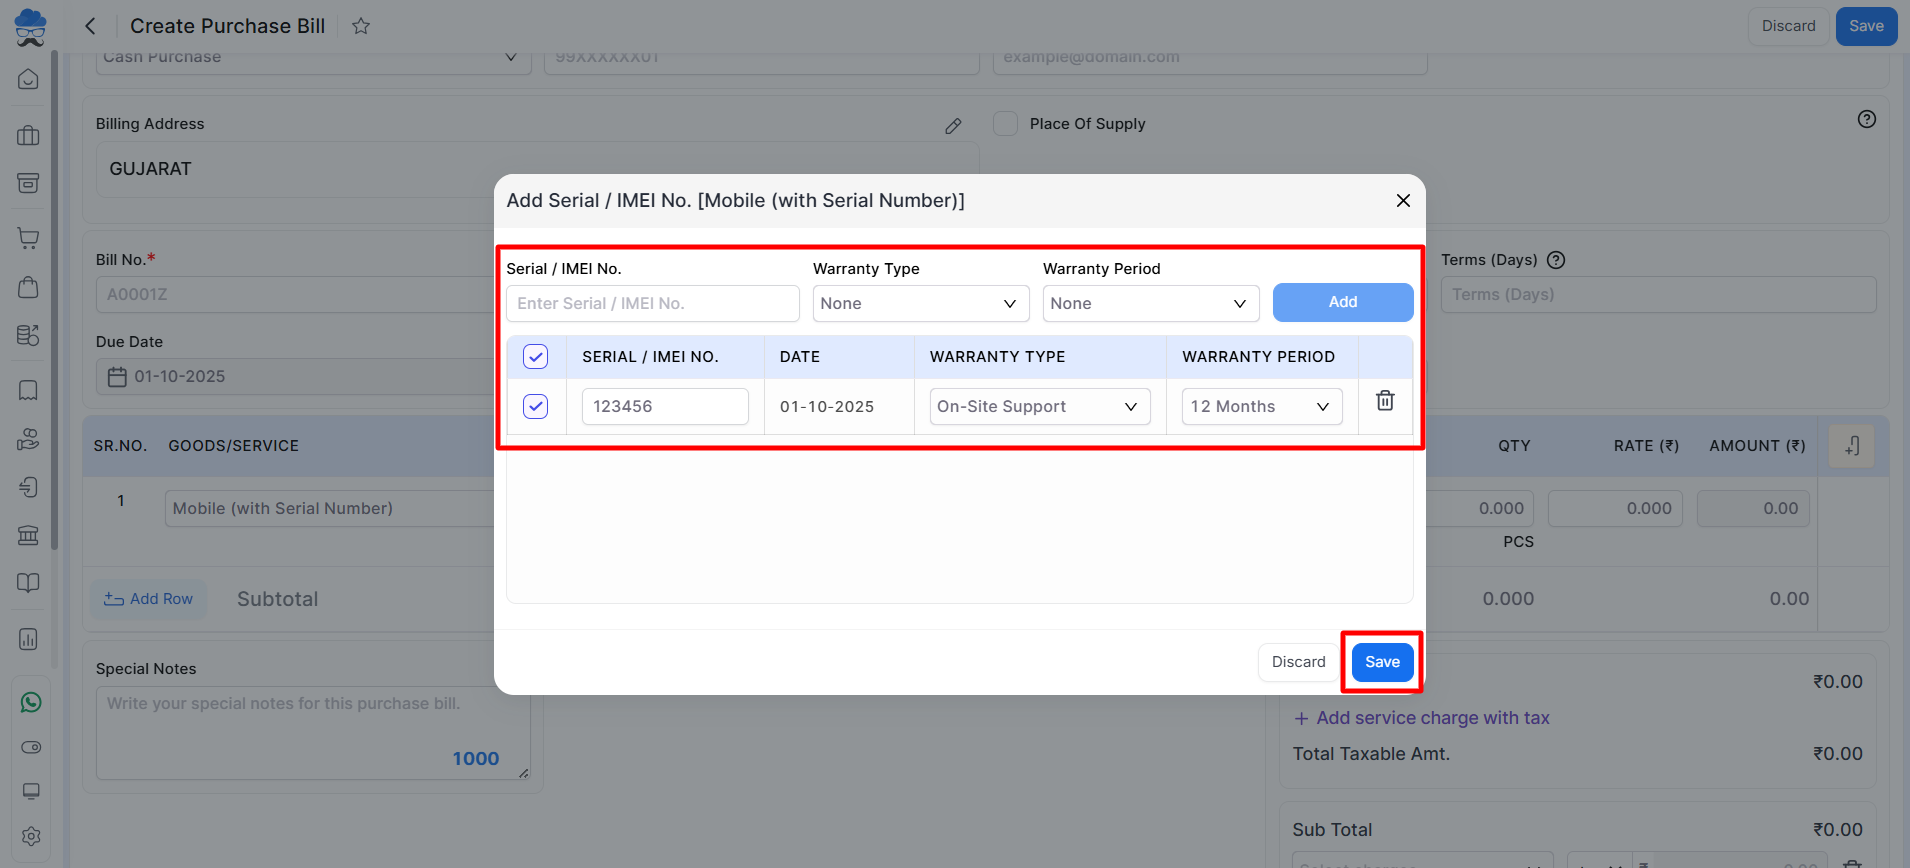Expand the Warranty Type dropdown set to None

pyautogui.click(x=920, y=304)
